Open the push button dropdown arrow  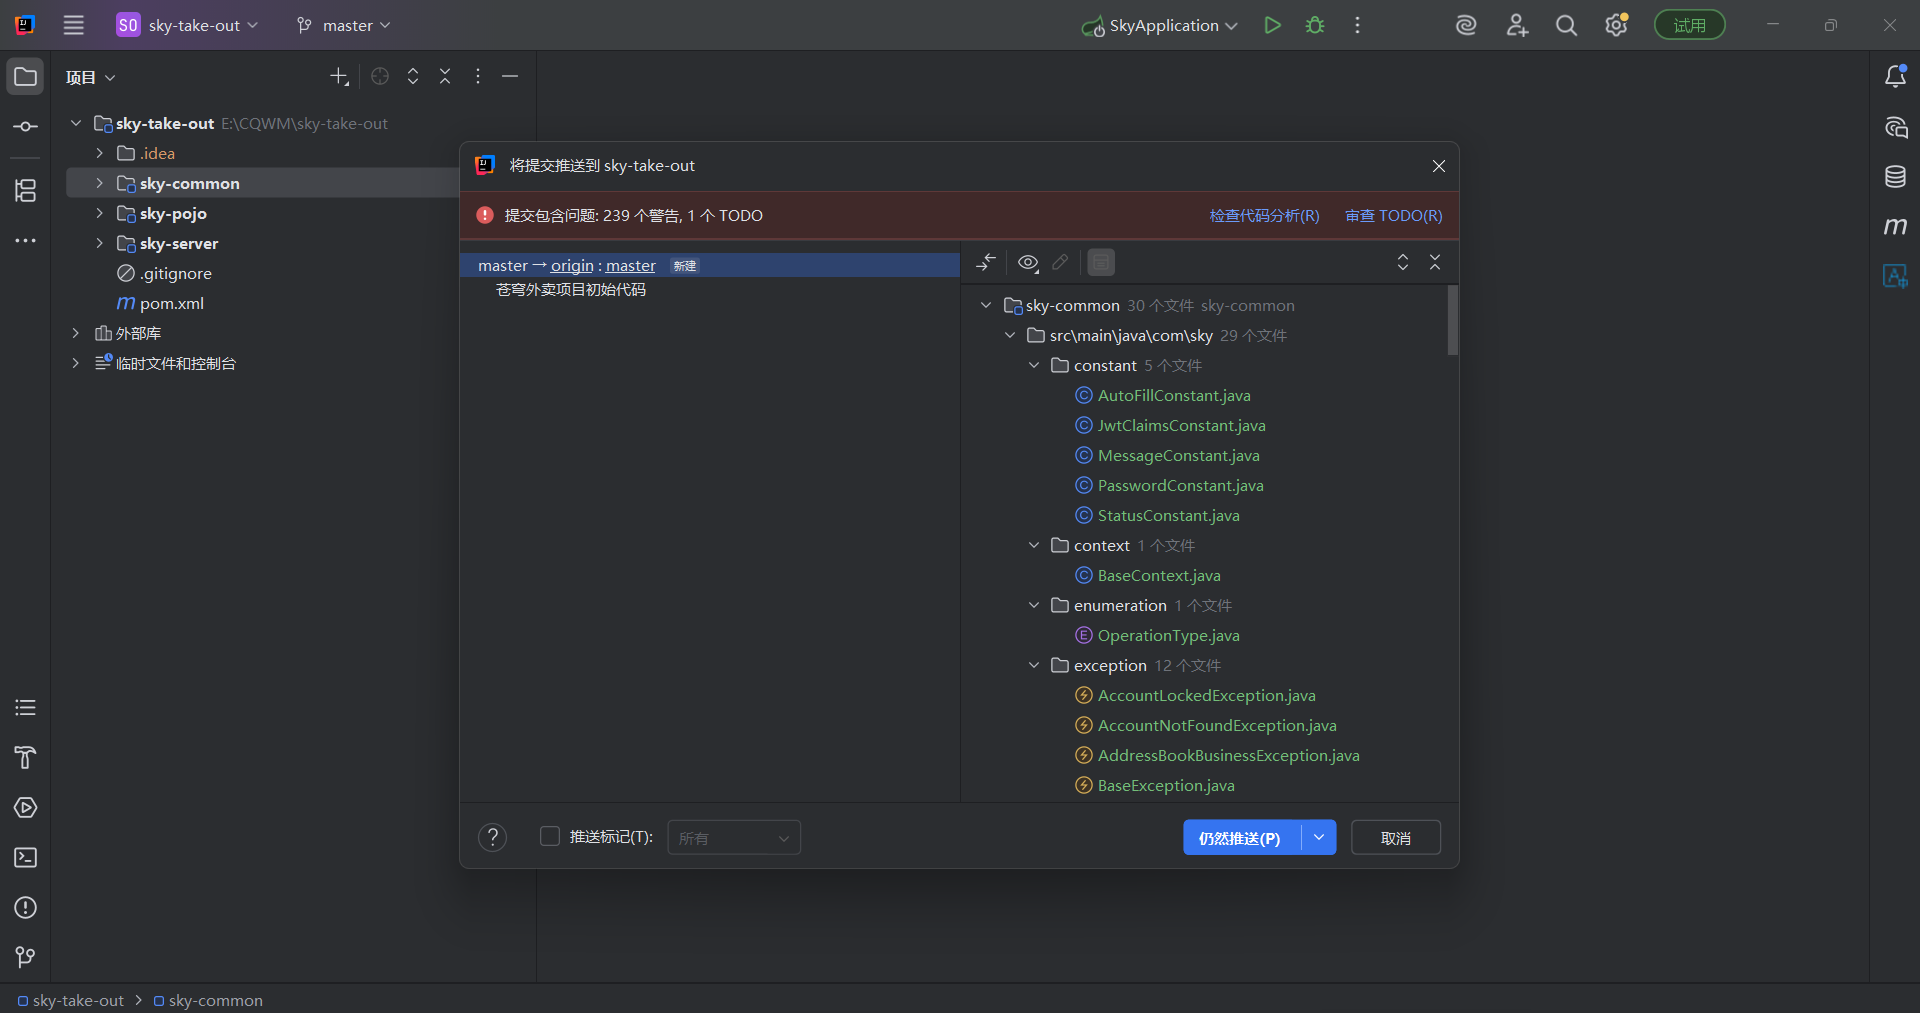pos(1319,838)
